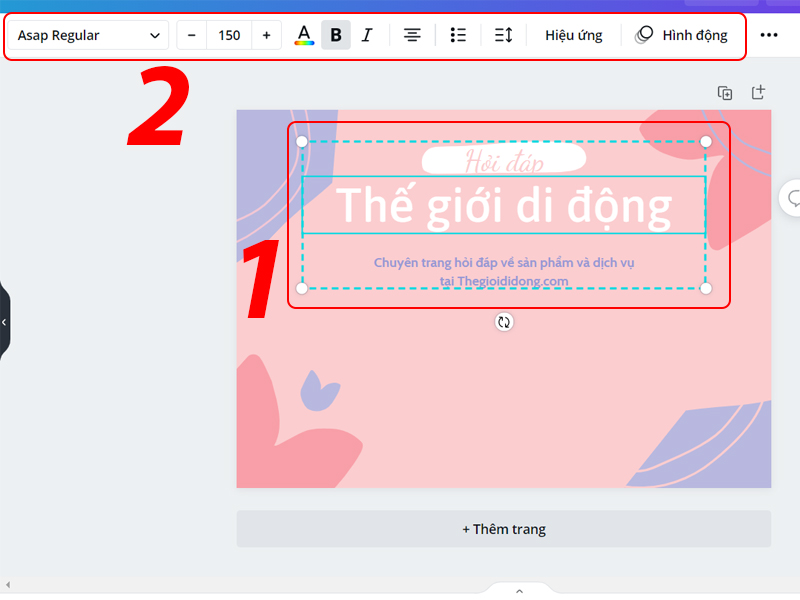Image resolution: width=800 pixels, height=600 pixels.
Task: Click bottom-right resize handle of selection
Action: coord(706,288)
